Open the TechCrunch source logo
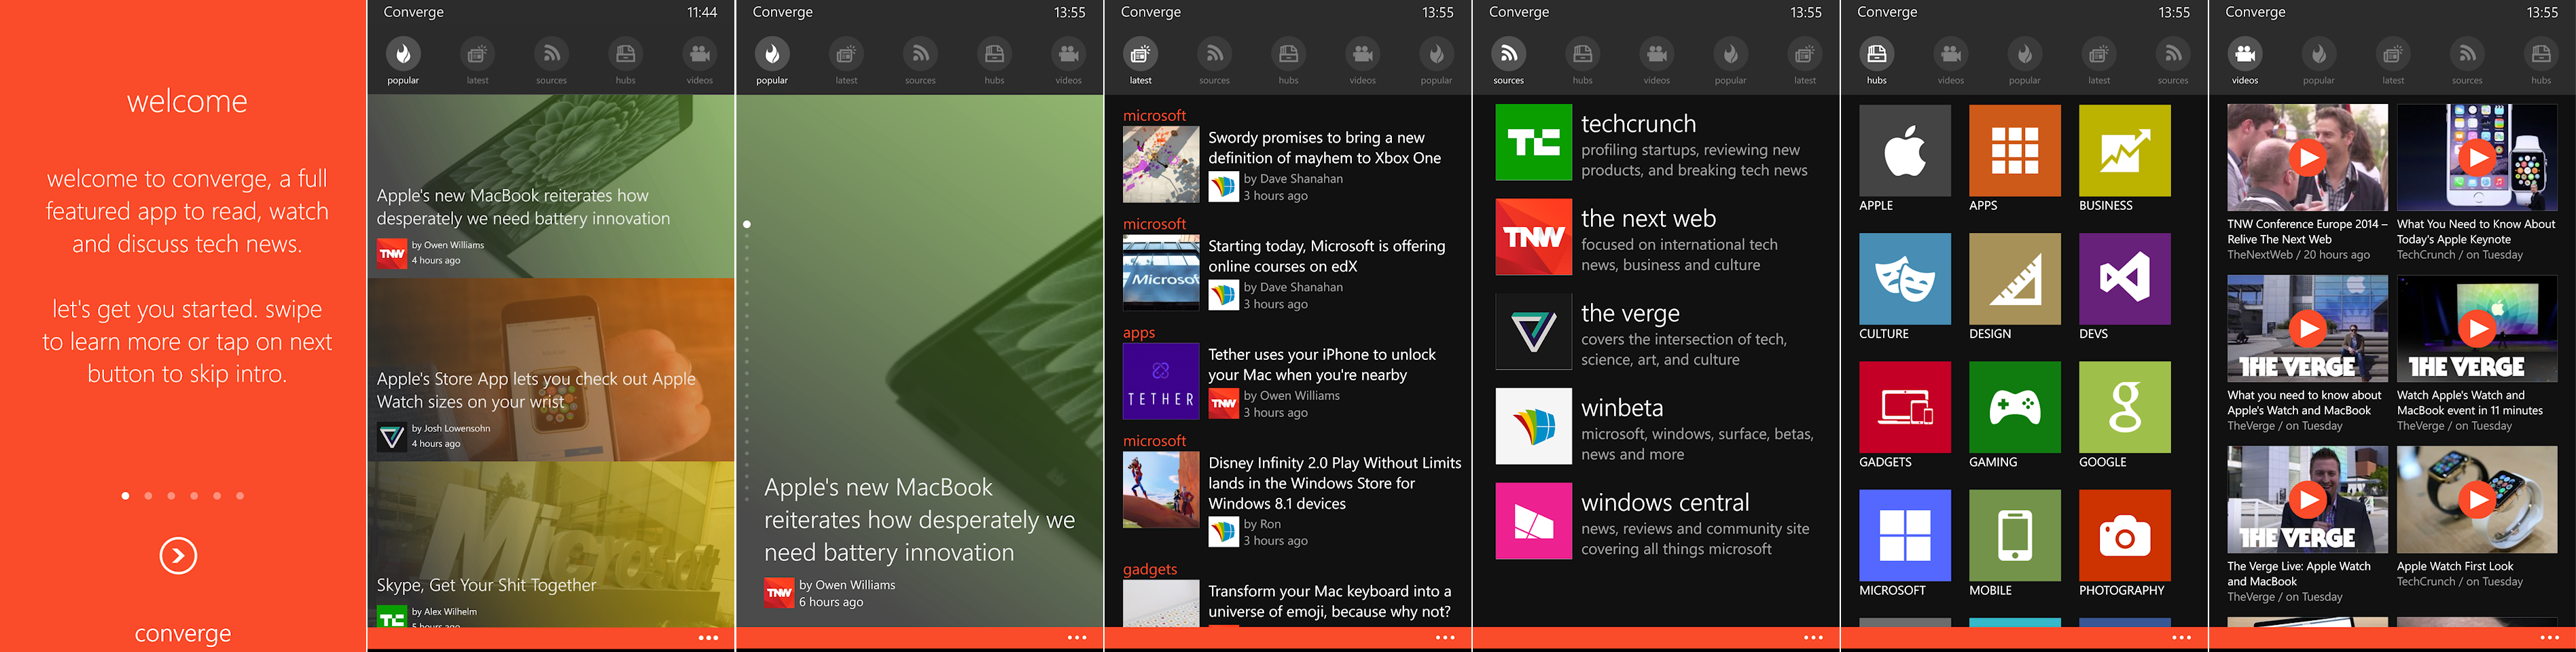The height and width of the screenshot is (652, 2576). (x=1533, y=143)
